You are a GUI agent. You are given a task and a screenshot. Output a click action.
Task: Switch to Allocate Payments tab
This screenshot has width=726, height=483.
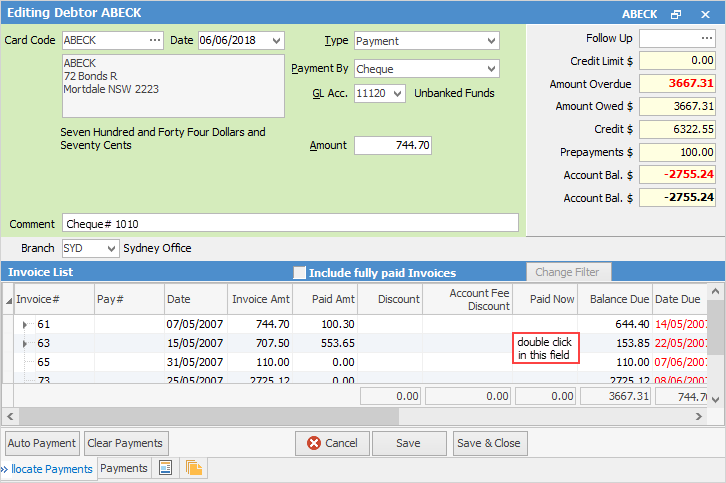click(x=48, y=469)
